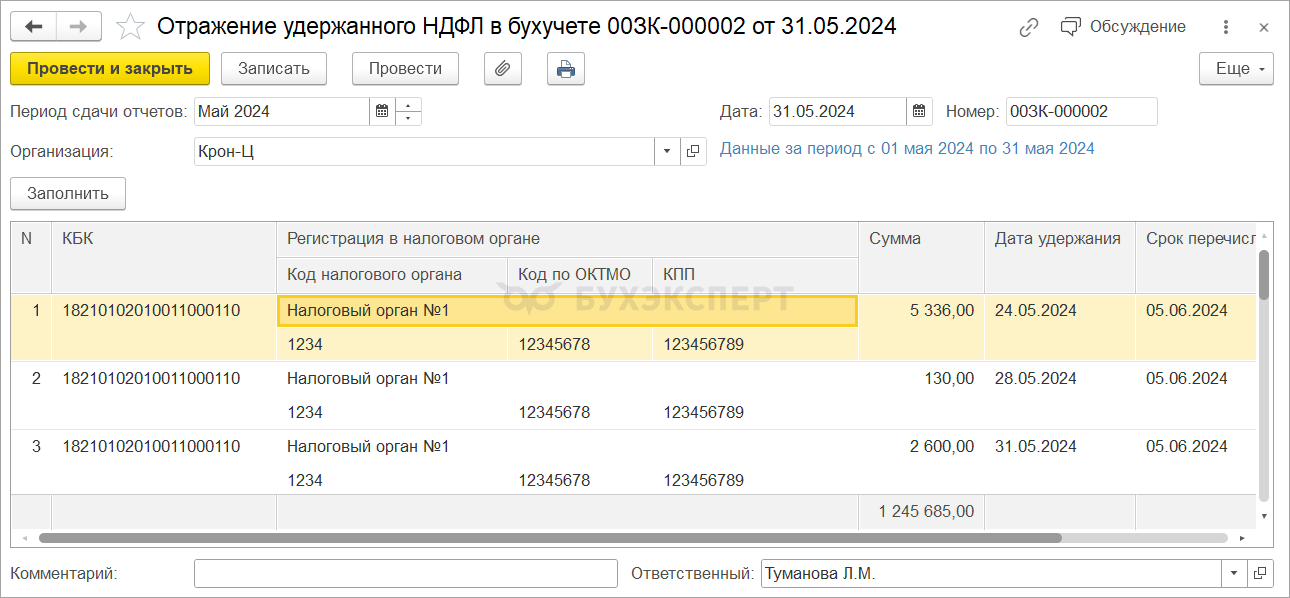Expand the Ответственный dropdown list
The height and width of the screenshot is (598, 1290).
pos(1234,574)
